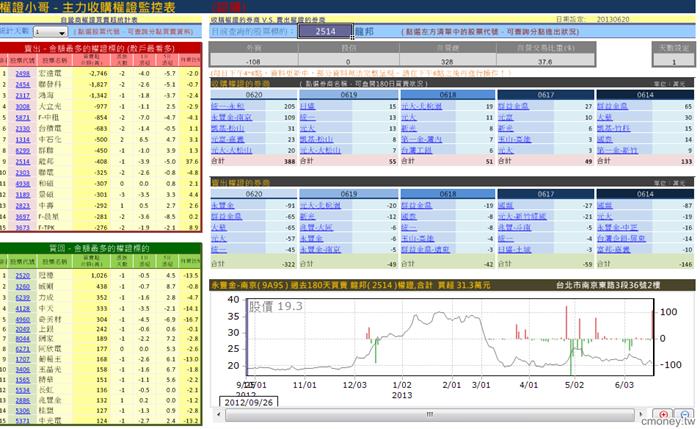The height and width of the screenshot is (429, 700).
Task: Move the chart's horizontal scrollbar thumb
Action: [429, 414]
